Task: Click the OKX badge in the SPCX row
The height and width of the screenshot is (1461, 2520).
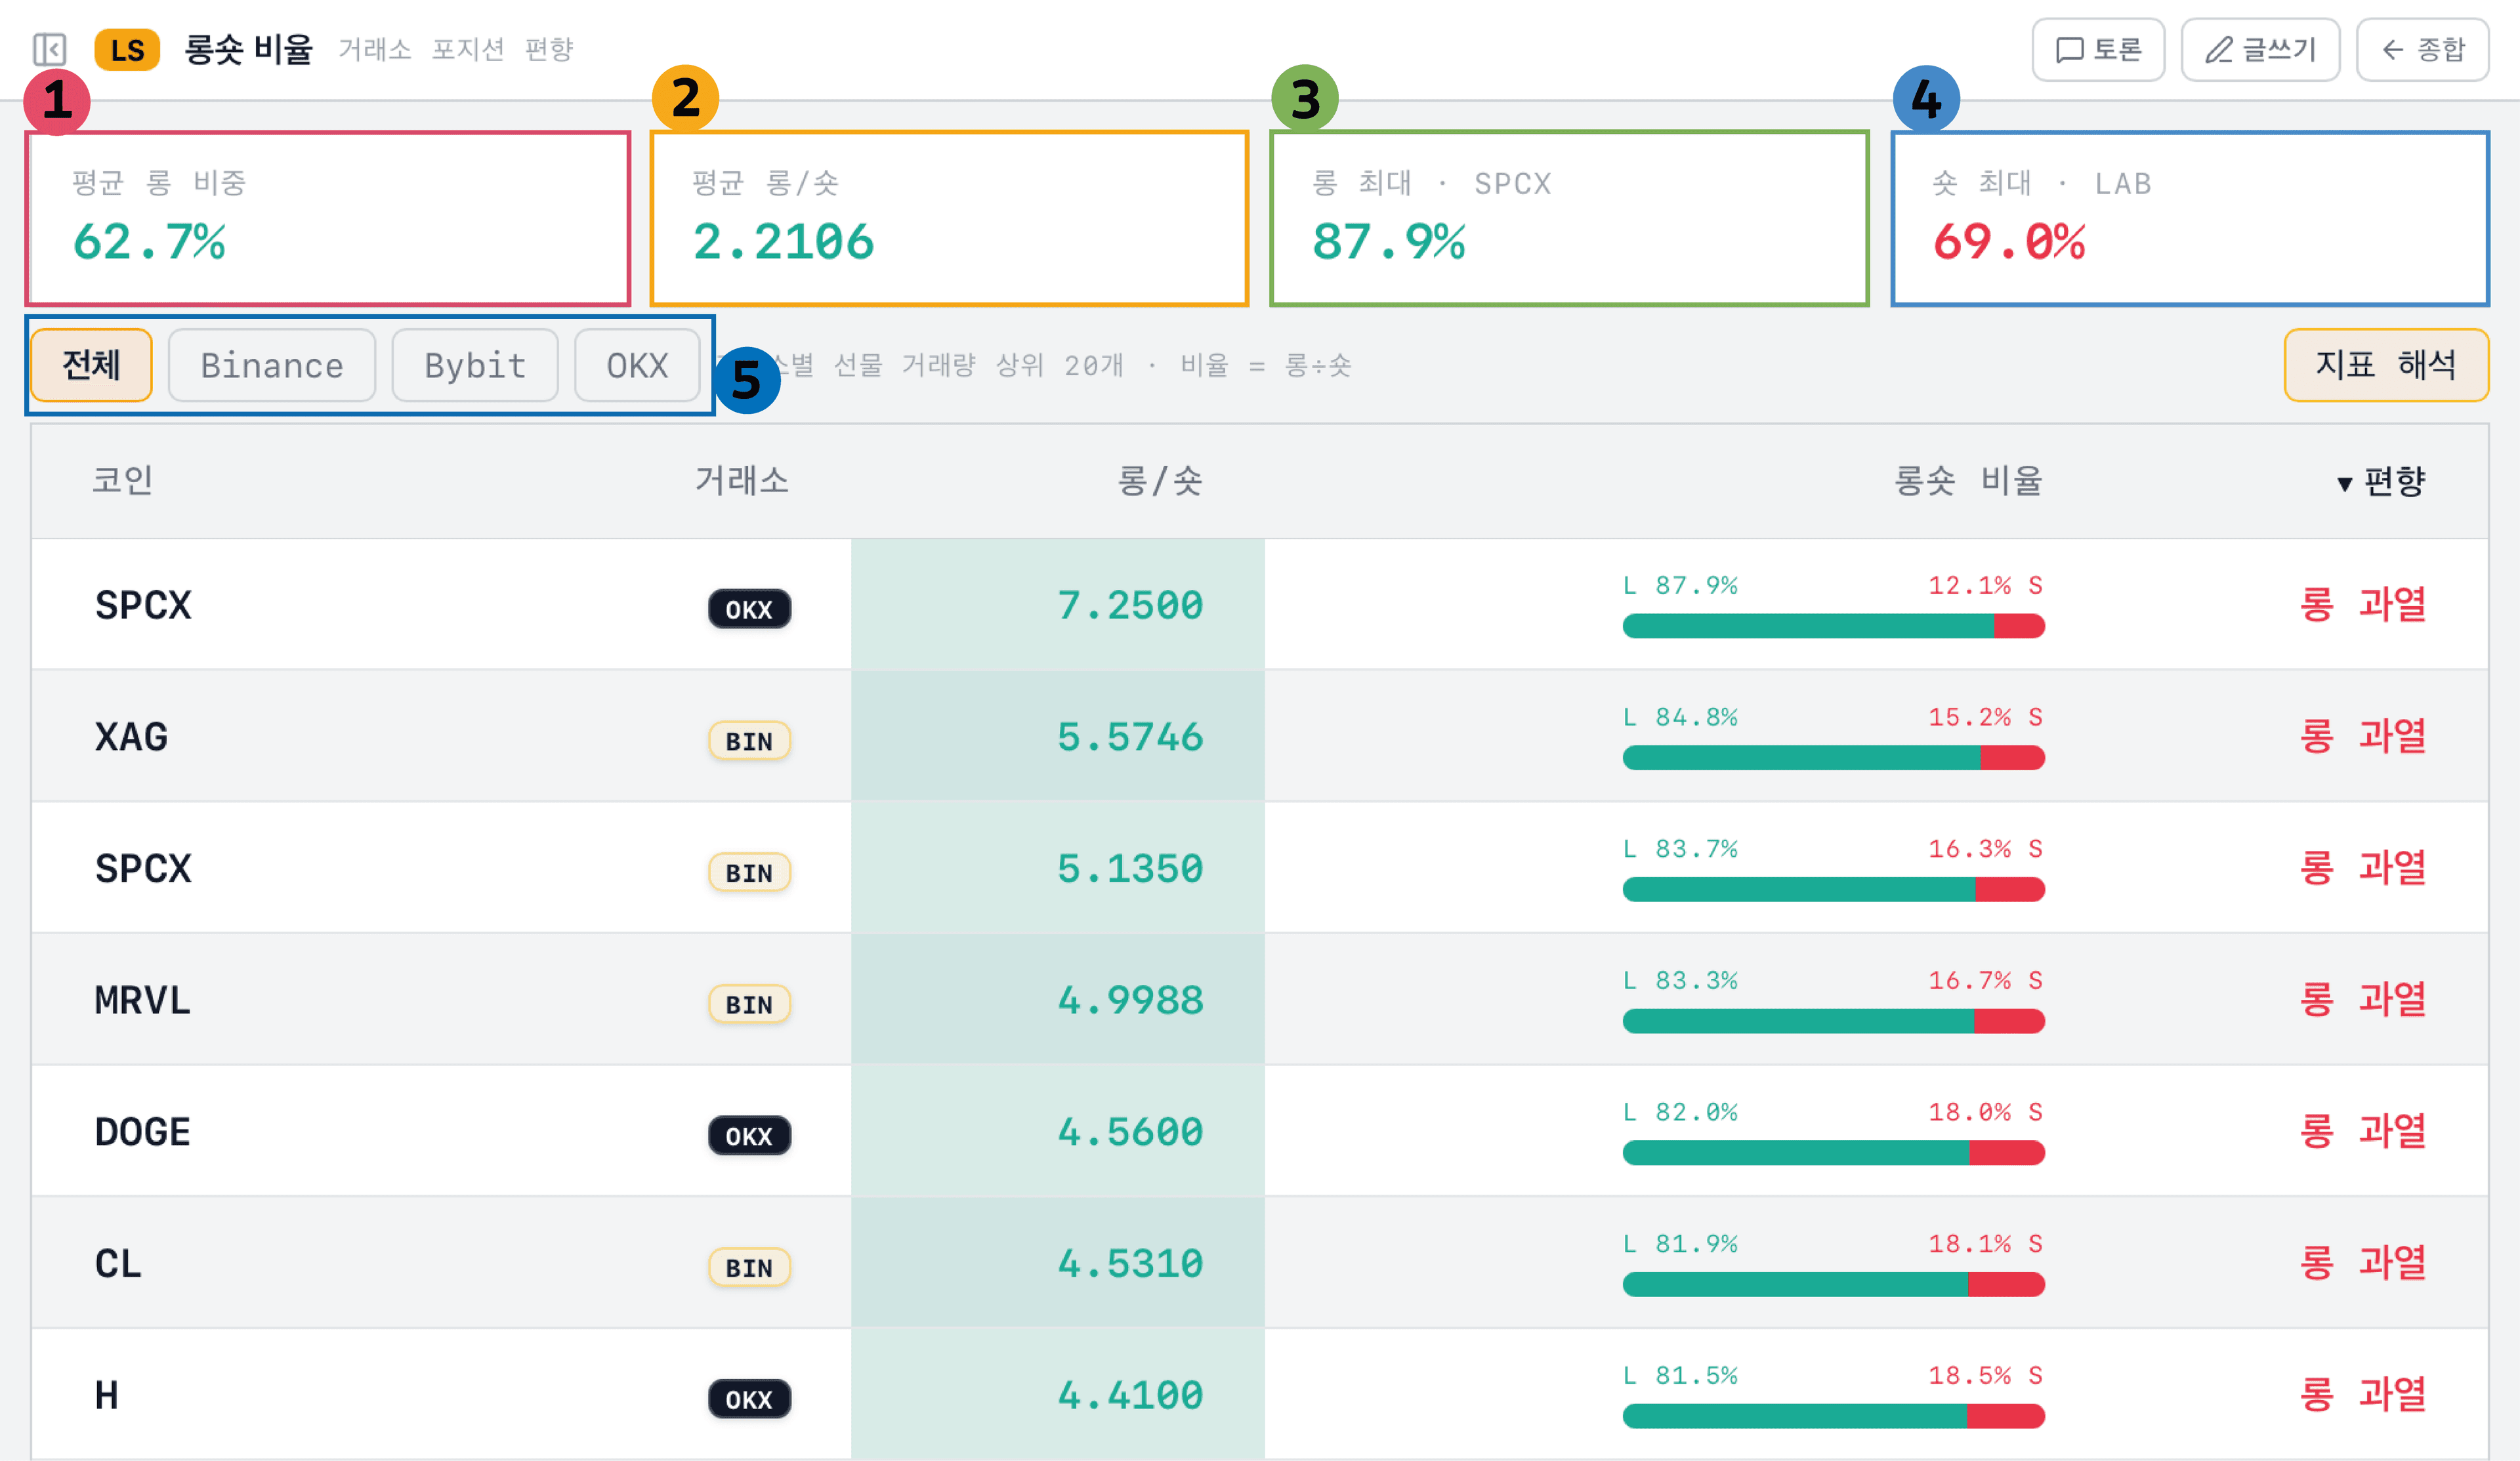Action: click(x=749, y=609)
